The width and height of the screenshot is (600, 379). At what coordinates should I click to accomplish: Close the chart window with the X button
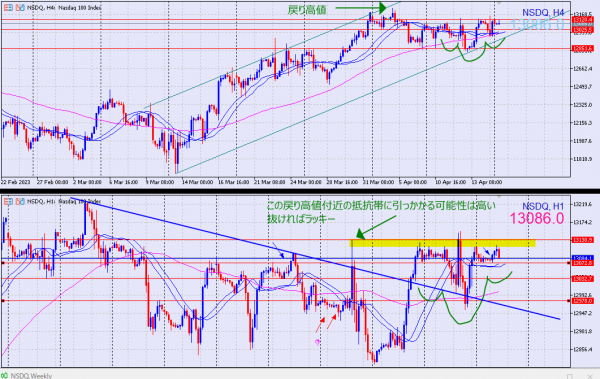tap(590, 376)
